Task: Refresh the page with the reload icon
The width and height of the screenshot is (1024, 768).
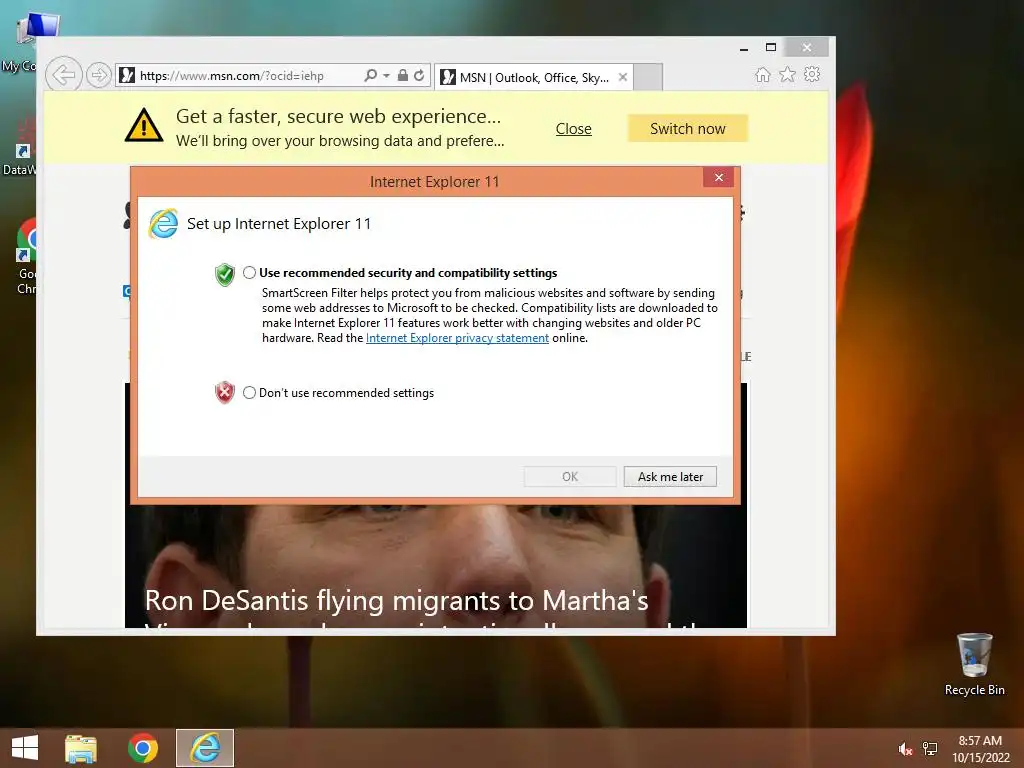Action: pos(419,75)
